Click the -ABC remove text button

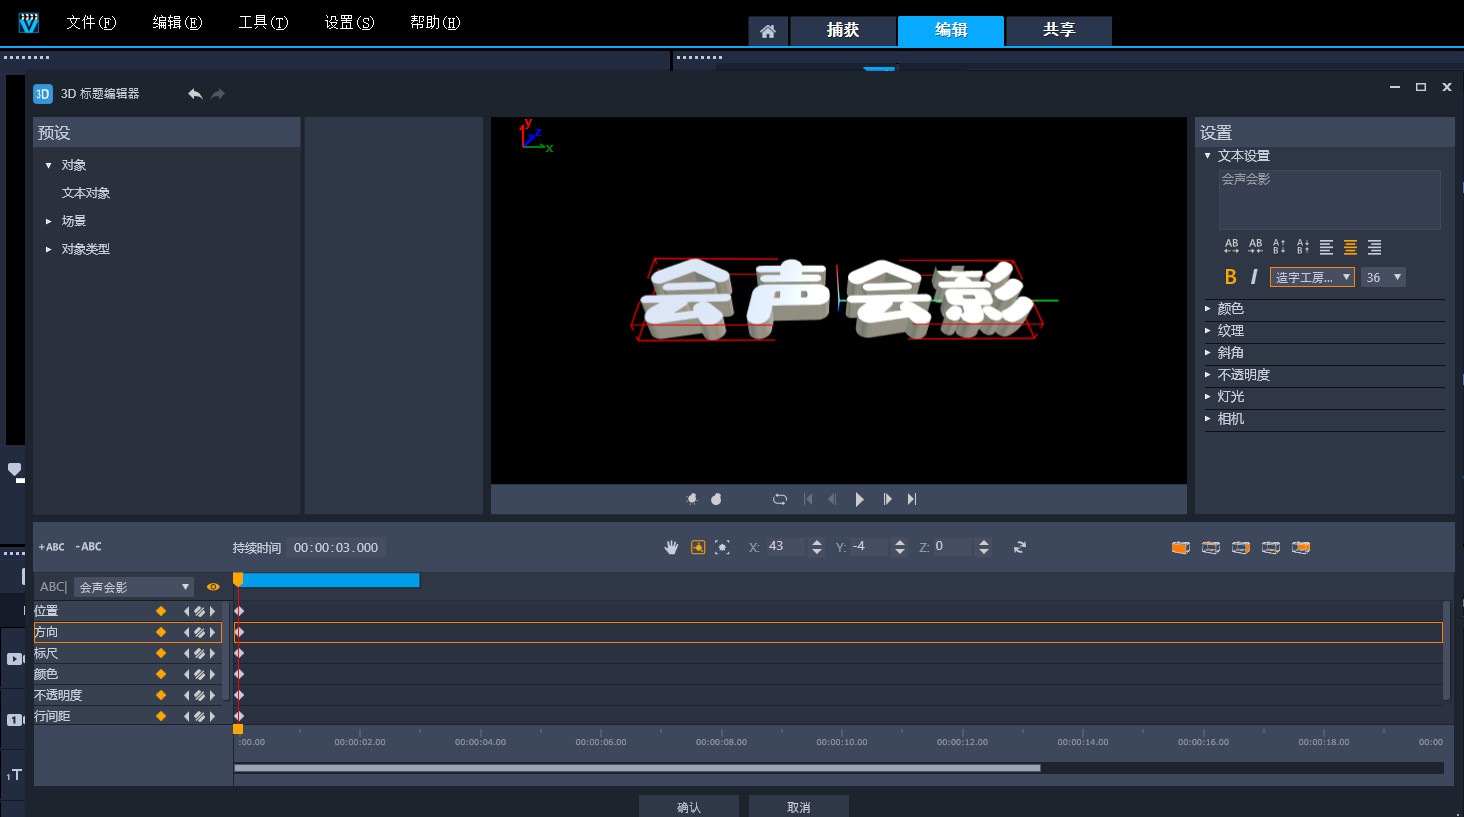tap(88, 547)
